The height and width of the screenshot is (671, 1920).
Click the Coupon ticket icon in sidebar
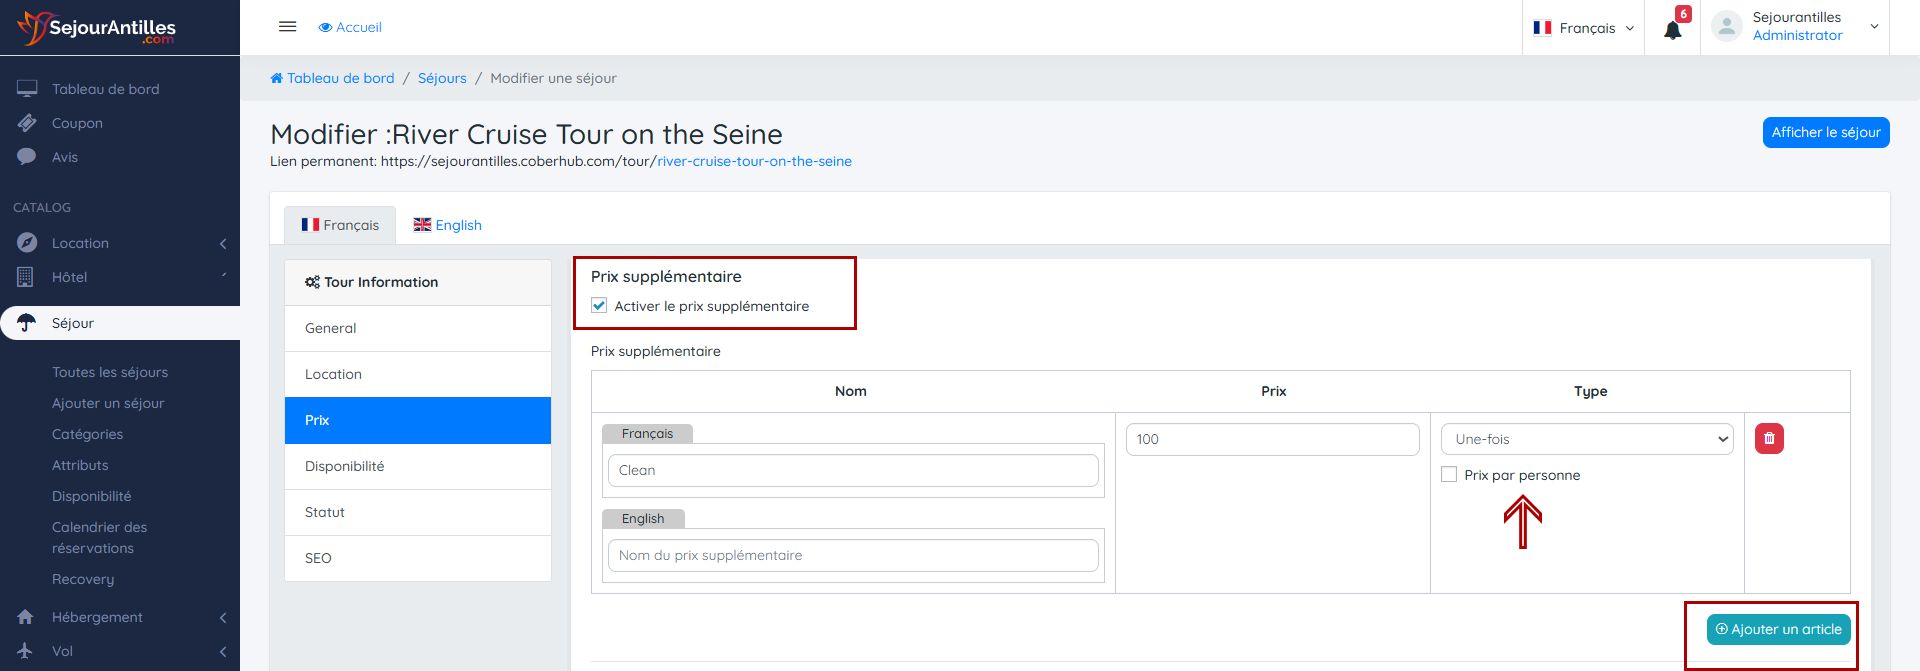[27, 123]
